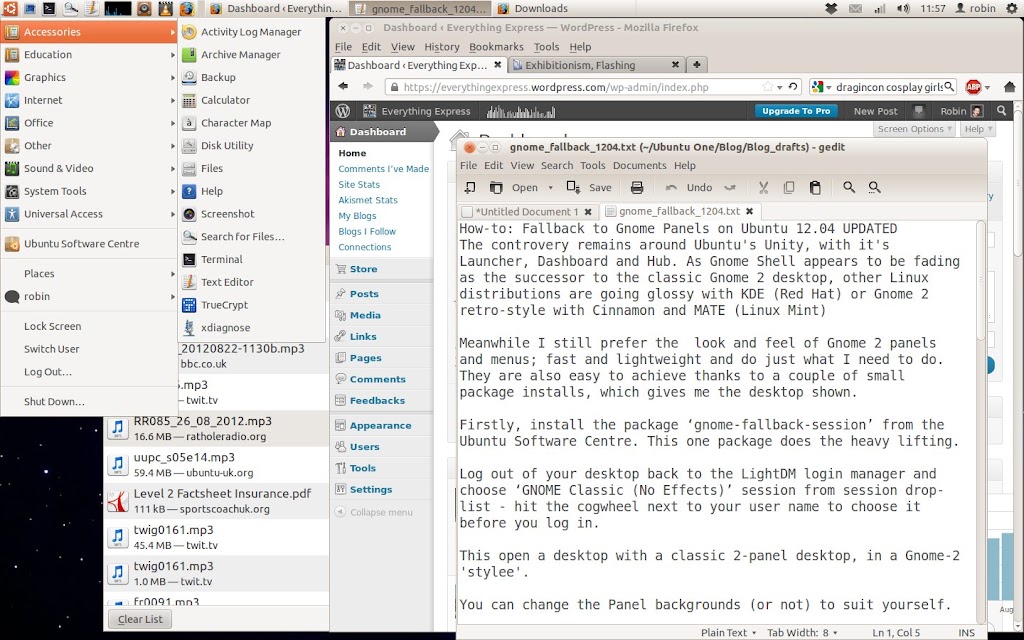
Task: Click the gedit Find magnifier icon
Action: coord(848,187)
